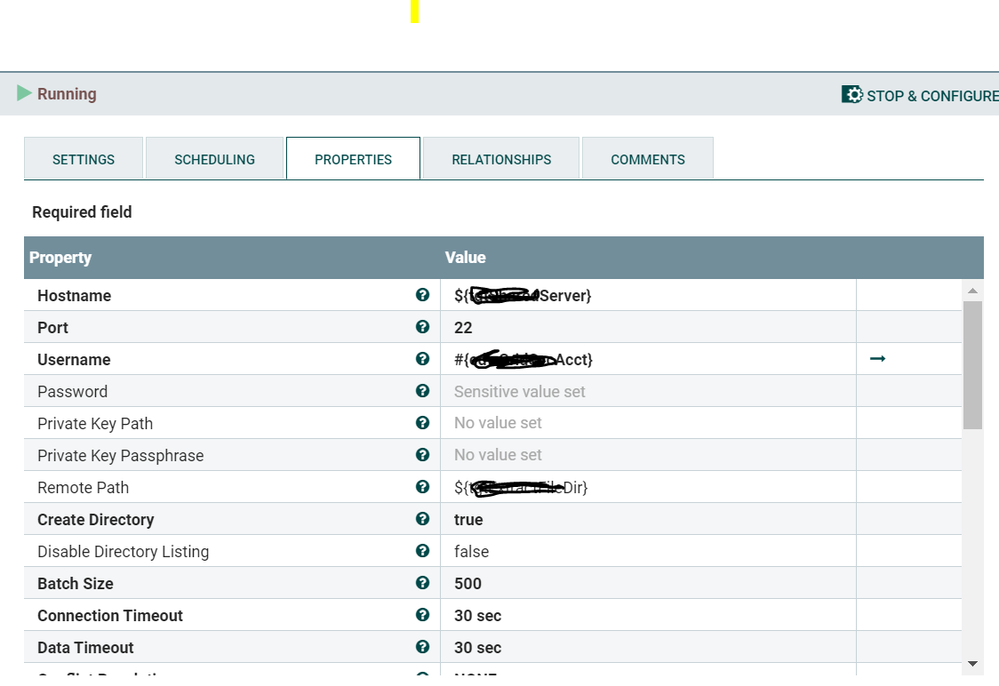The width and height of the screenshot is (999, 686).
Task: Click the Remote Path value cell
Action: click(648, 487)
